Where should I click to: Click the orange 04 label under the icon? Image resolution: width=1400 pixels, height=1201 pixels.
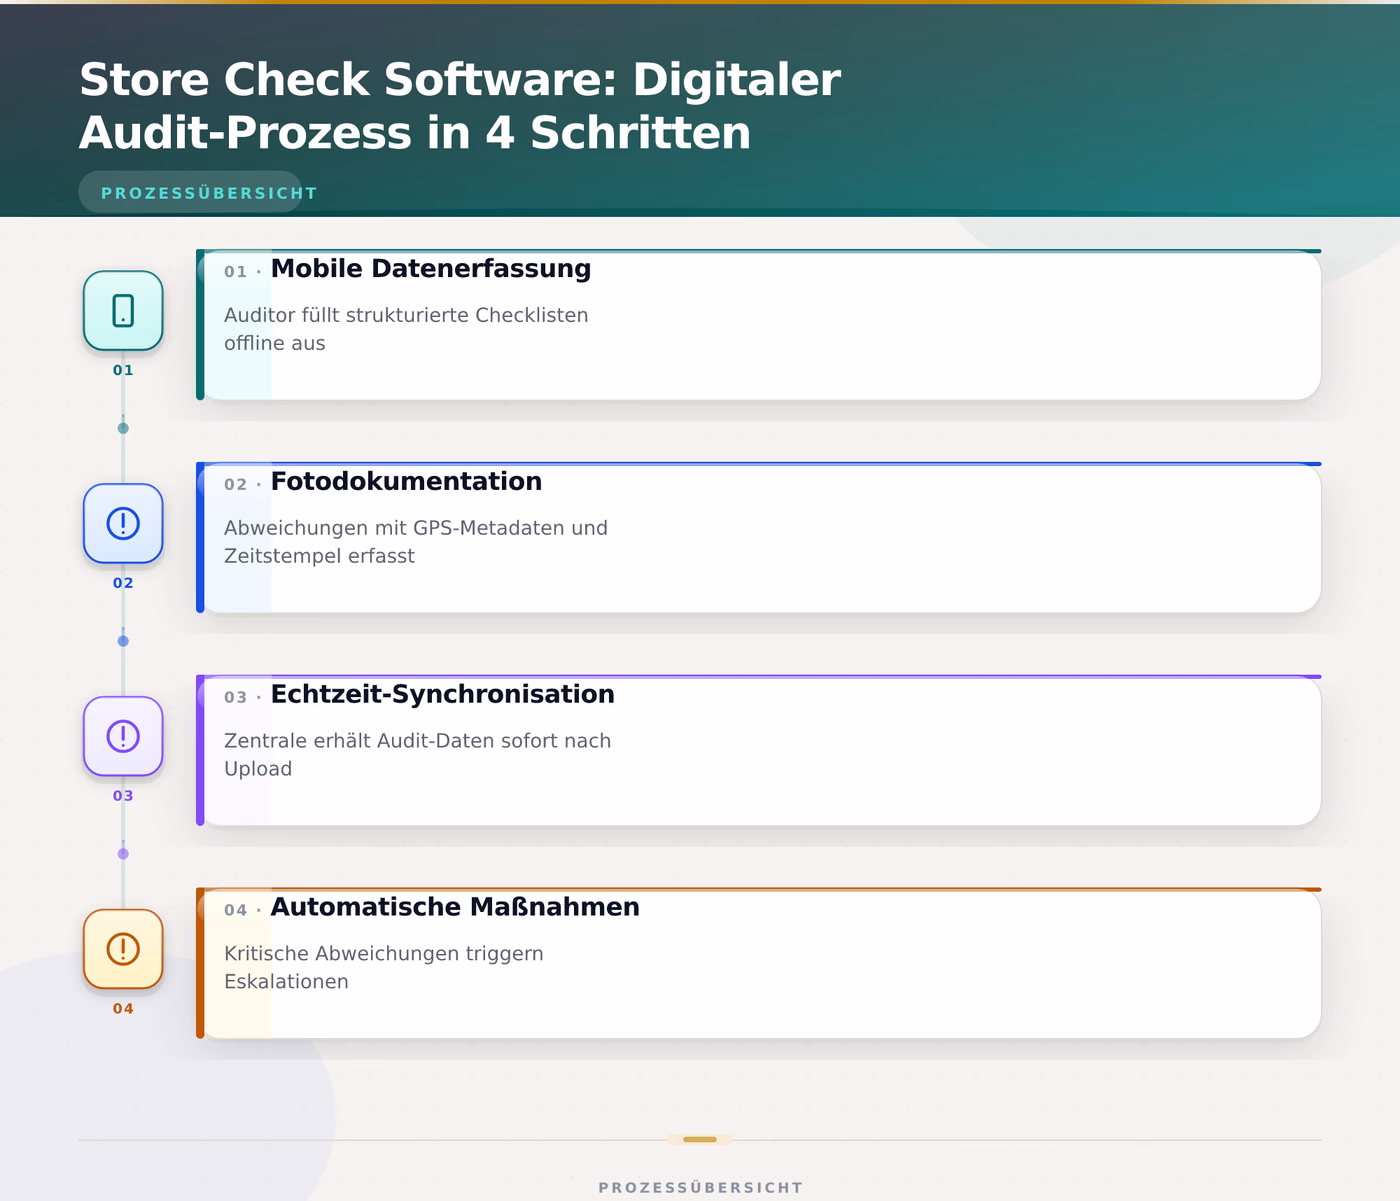click(123, 1009)
